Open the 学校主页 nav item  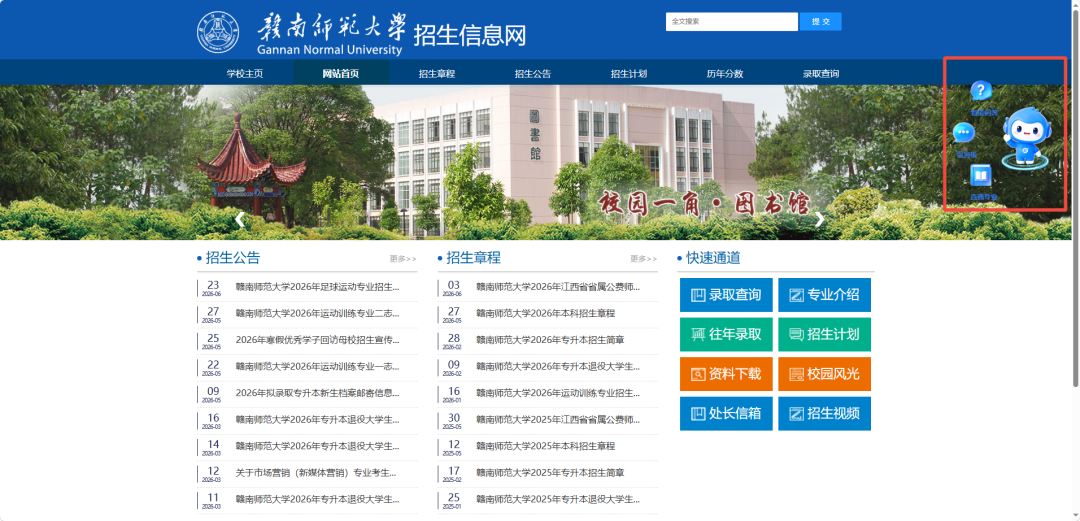245,74
